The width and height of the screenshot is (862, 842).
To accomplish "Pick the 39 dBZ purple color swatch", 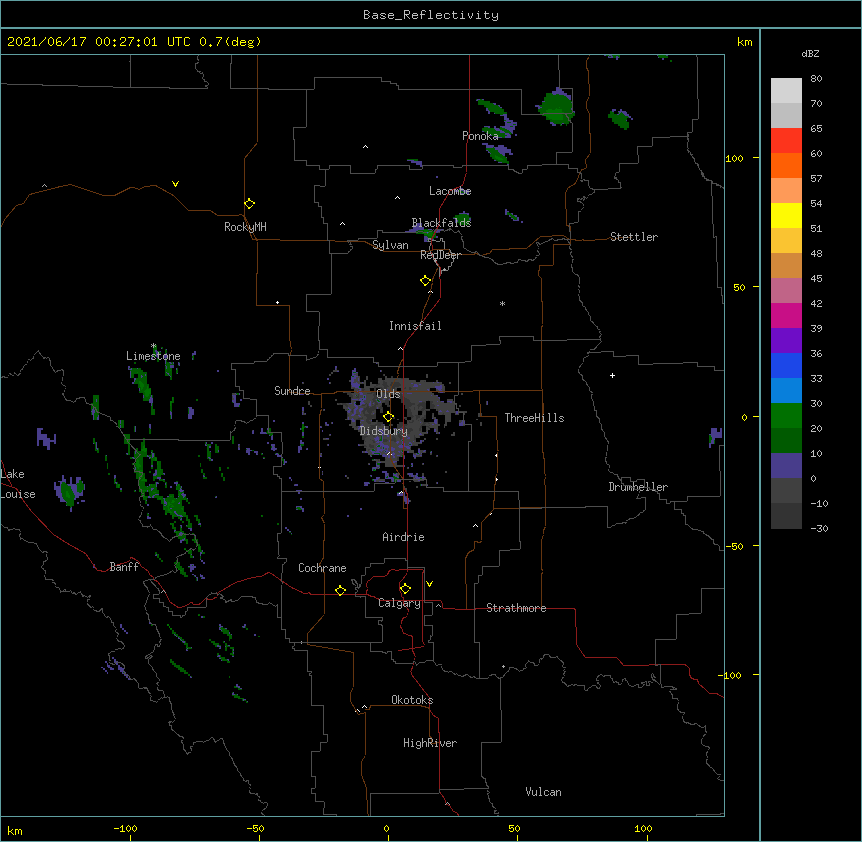I will pos(786,340).
